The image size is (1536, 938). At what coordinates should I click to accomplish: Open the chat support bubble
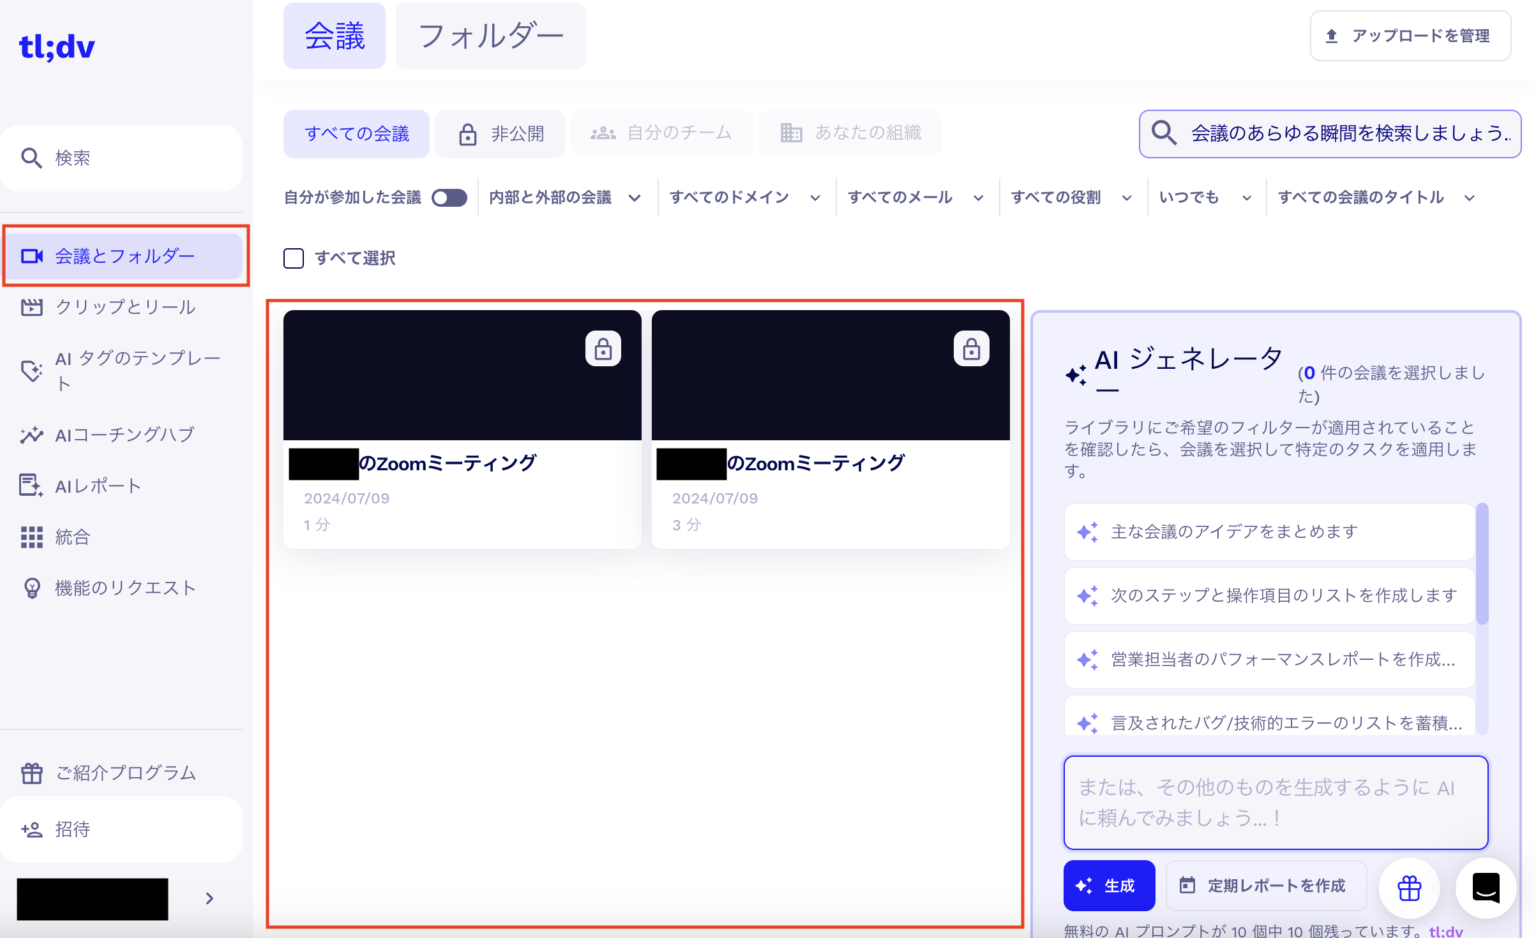(x=1486, y=888)
